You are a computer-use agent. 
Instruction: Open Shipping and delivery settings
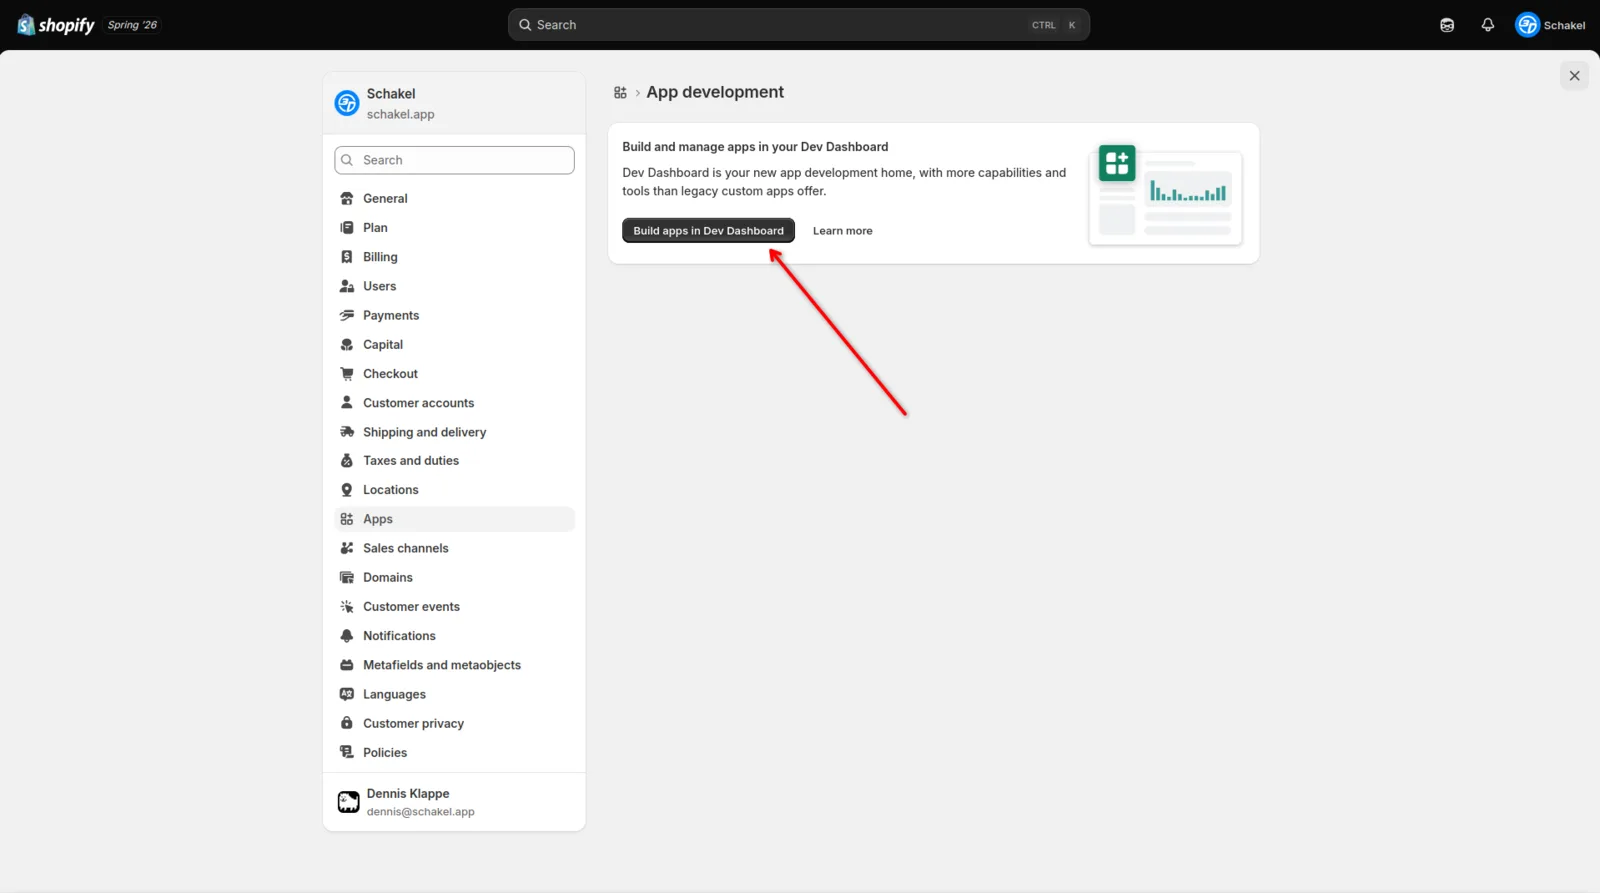(x=454, y=432)
